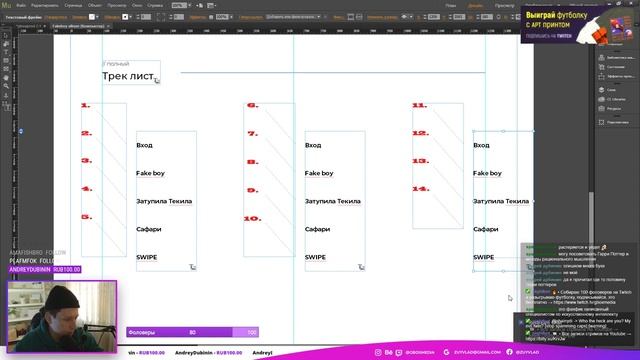Viewport: 640px width, 360px height.
Task: Open the Файл menu
Action: 21,6
